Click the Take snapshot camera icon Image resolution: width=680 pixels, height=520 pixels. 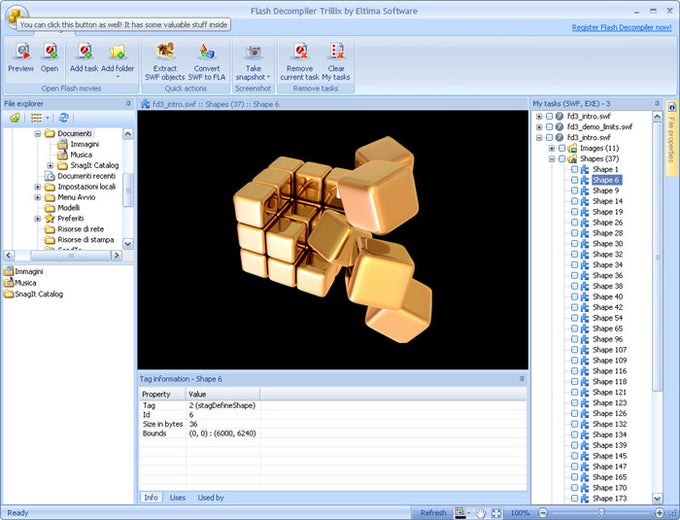253,52
